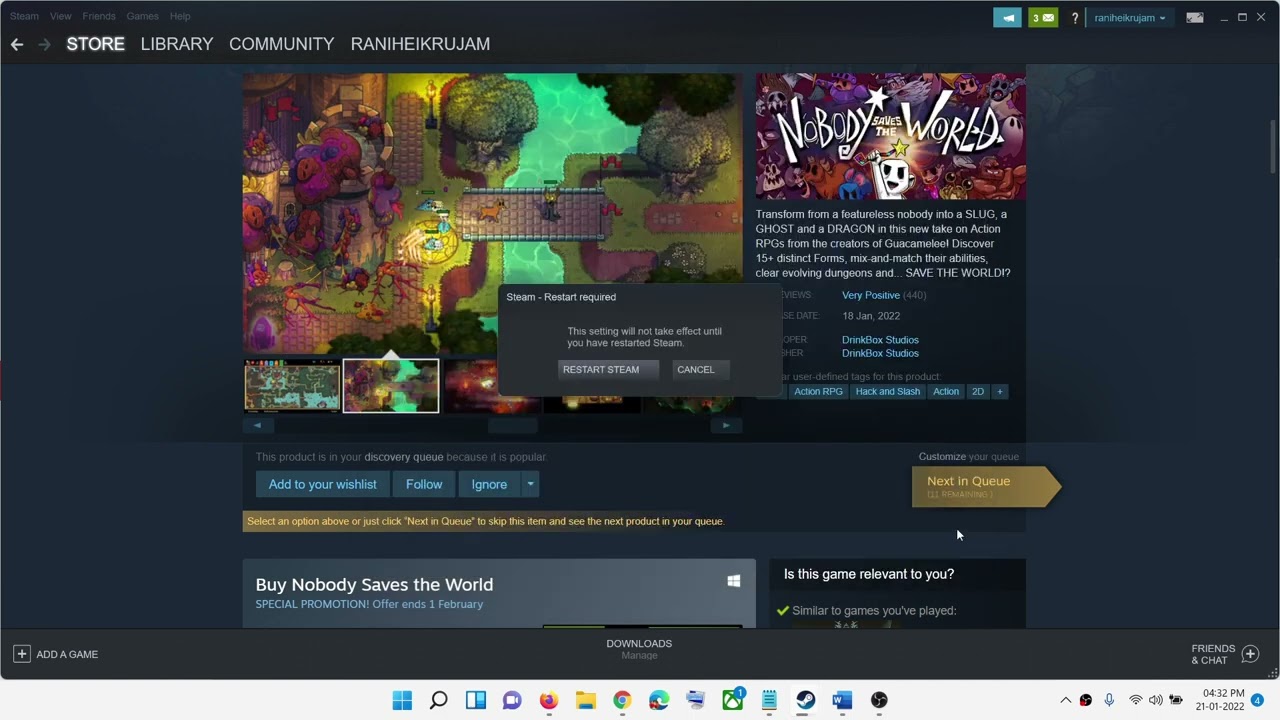Click Add to your wishlist
Viewport: 1280px width, 720px height.
322,484
